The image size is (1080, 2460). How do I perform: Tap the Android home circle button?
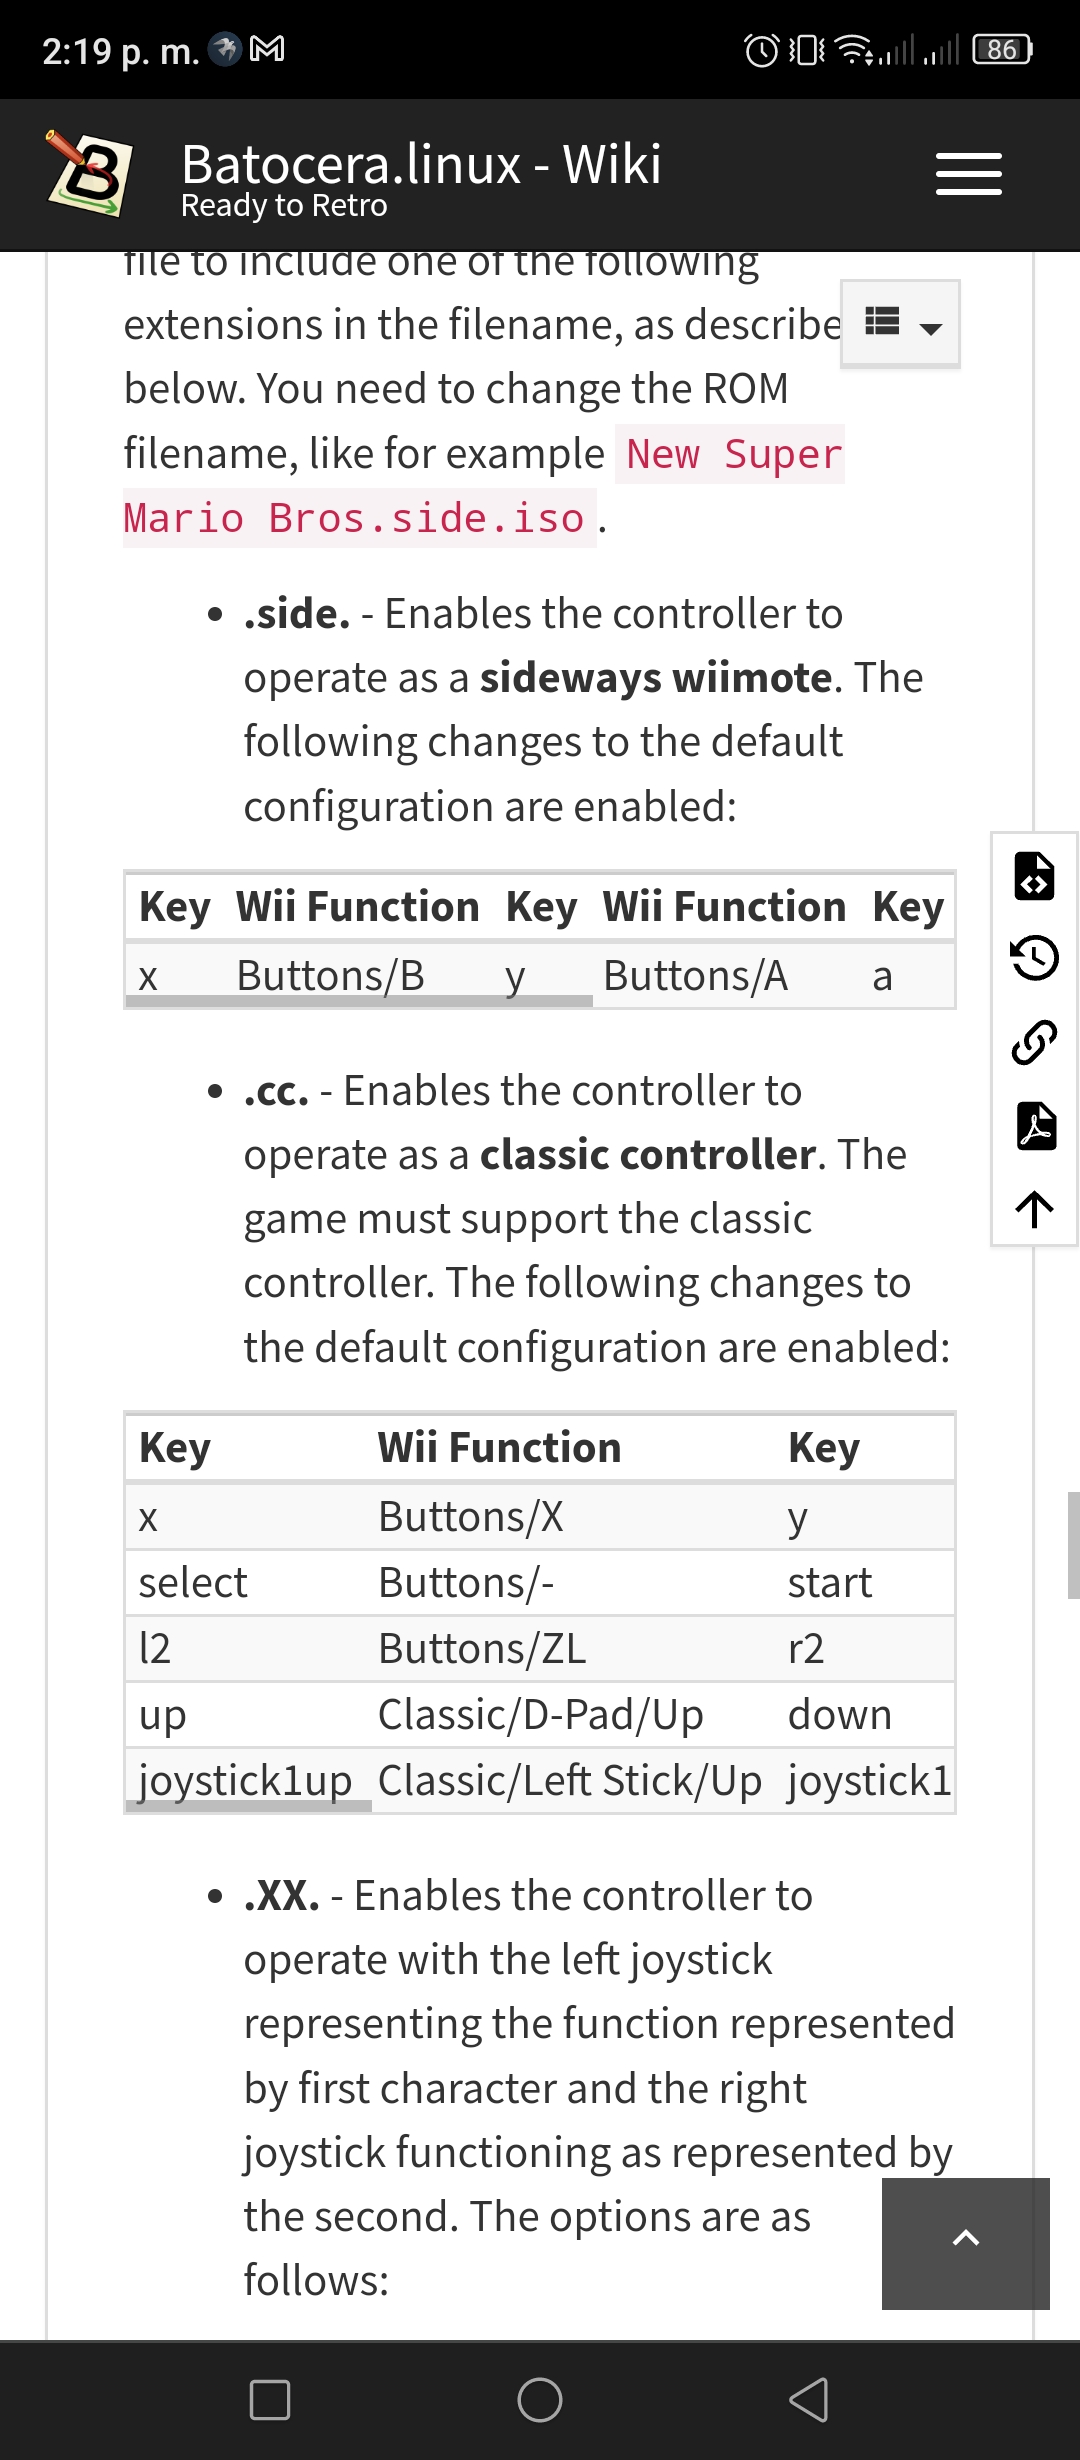click(x=540, y=2399)
